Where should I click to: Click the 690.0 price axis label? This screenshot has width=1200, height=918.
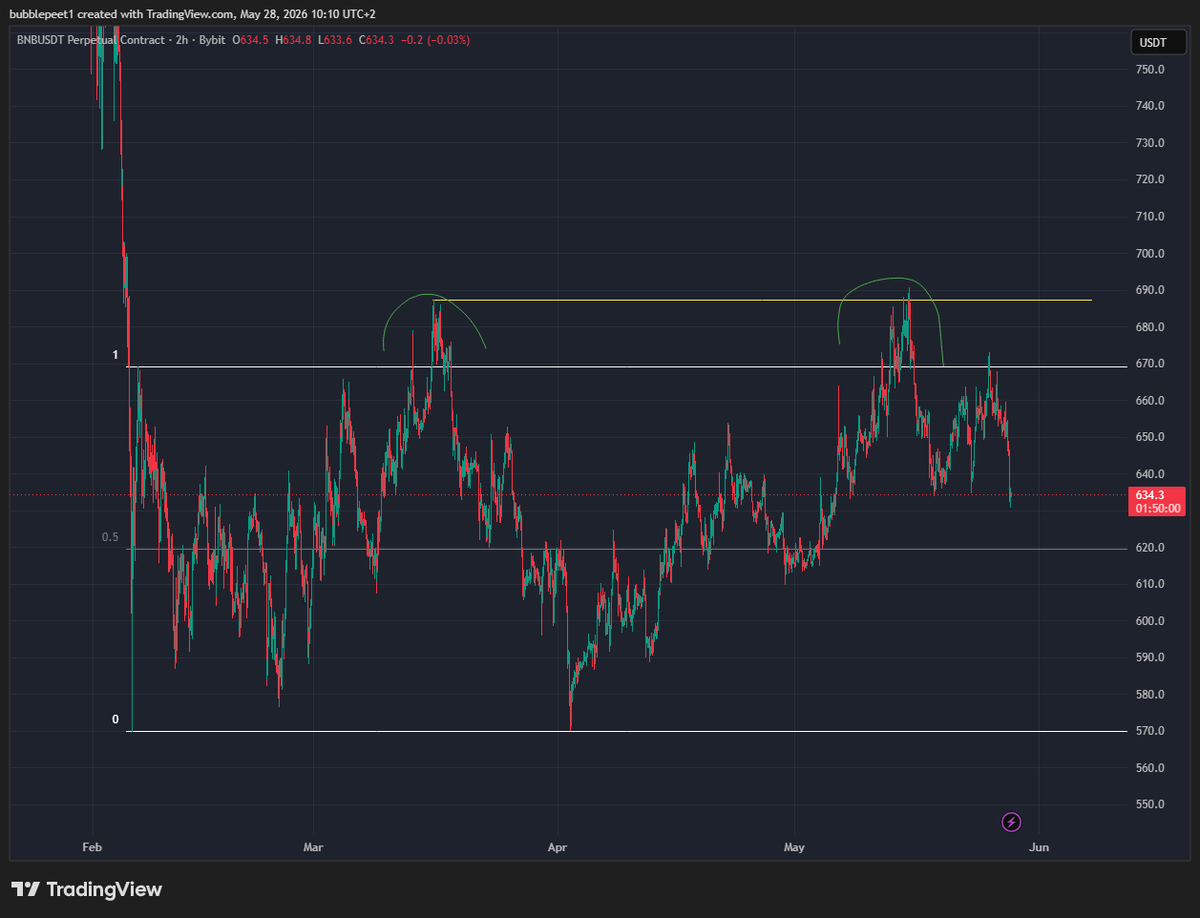[x=1150, y=290]
